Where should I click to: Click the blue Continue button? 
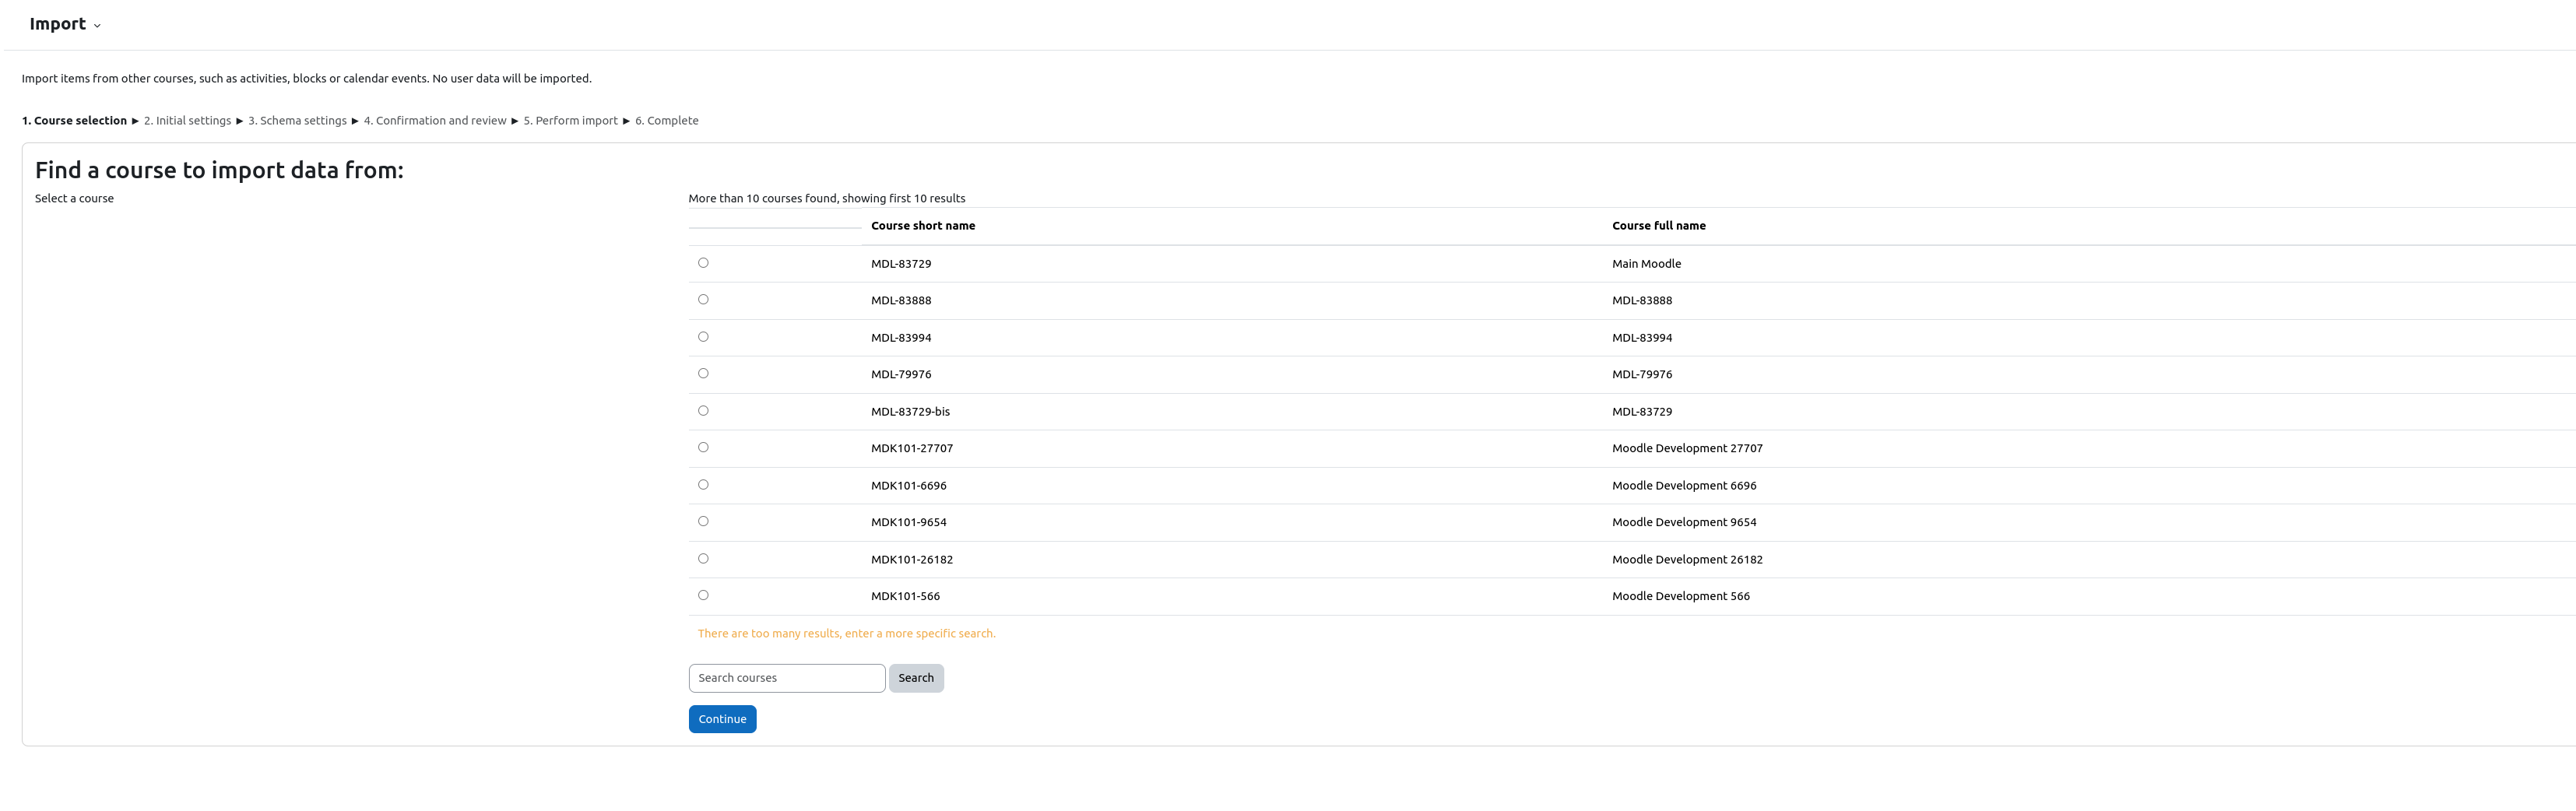pos(722,719)
